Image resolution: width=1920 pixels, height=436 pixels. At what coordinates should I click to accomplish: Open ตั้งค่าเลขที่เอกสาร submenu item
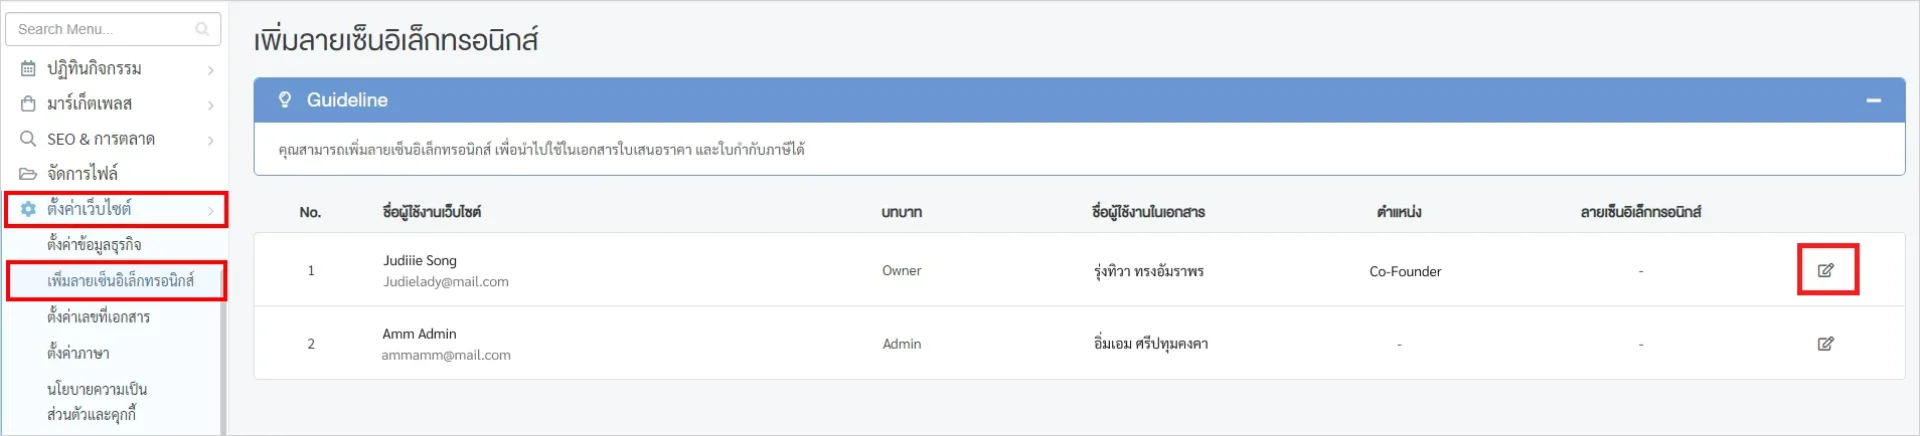point(98,317)
